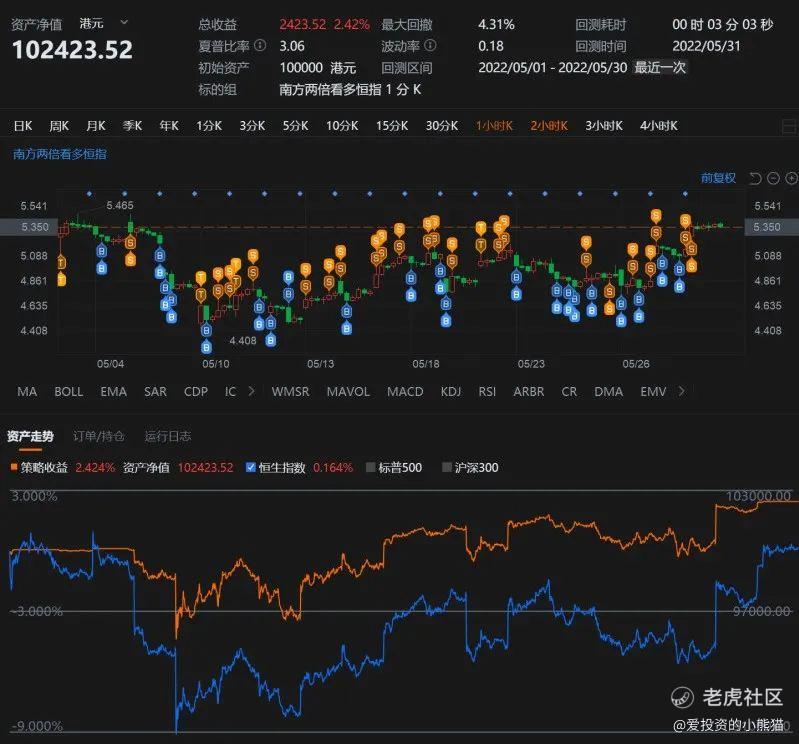
Task: Toggle the 恒生指数 benchmark checkbox
Action: pyautogui.click(x=250, y=467)
